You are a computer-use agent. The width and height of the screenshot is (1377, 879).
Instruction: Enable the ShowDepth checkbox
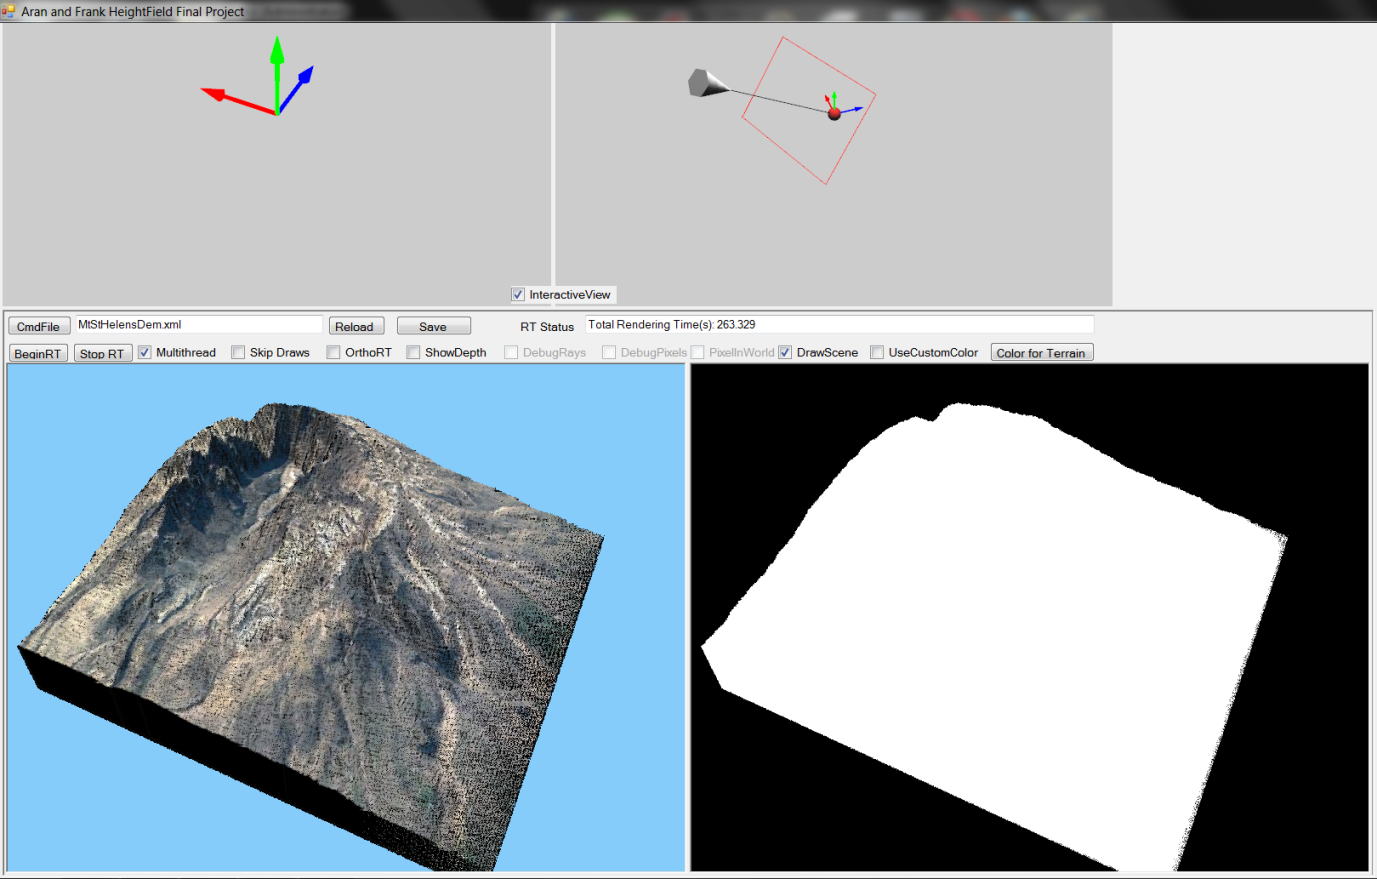tap(413, 352)
